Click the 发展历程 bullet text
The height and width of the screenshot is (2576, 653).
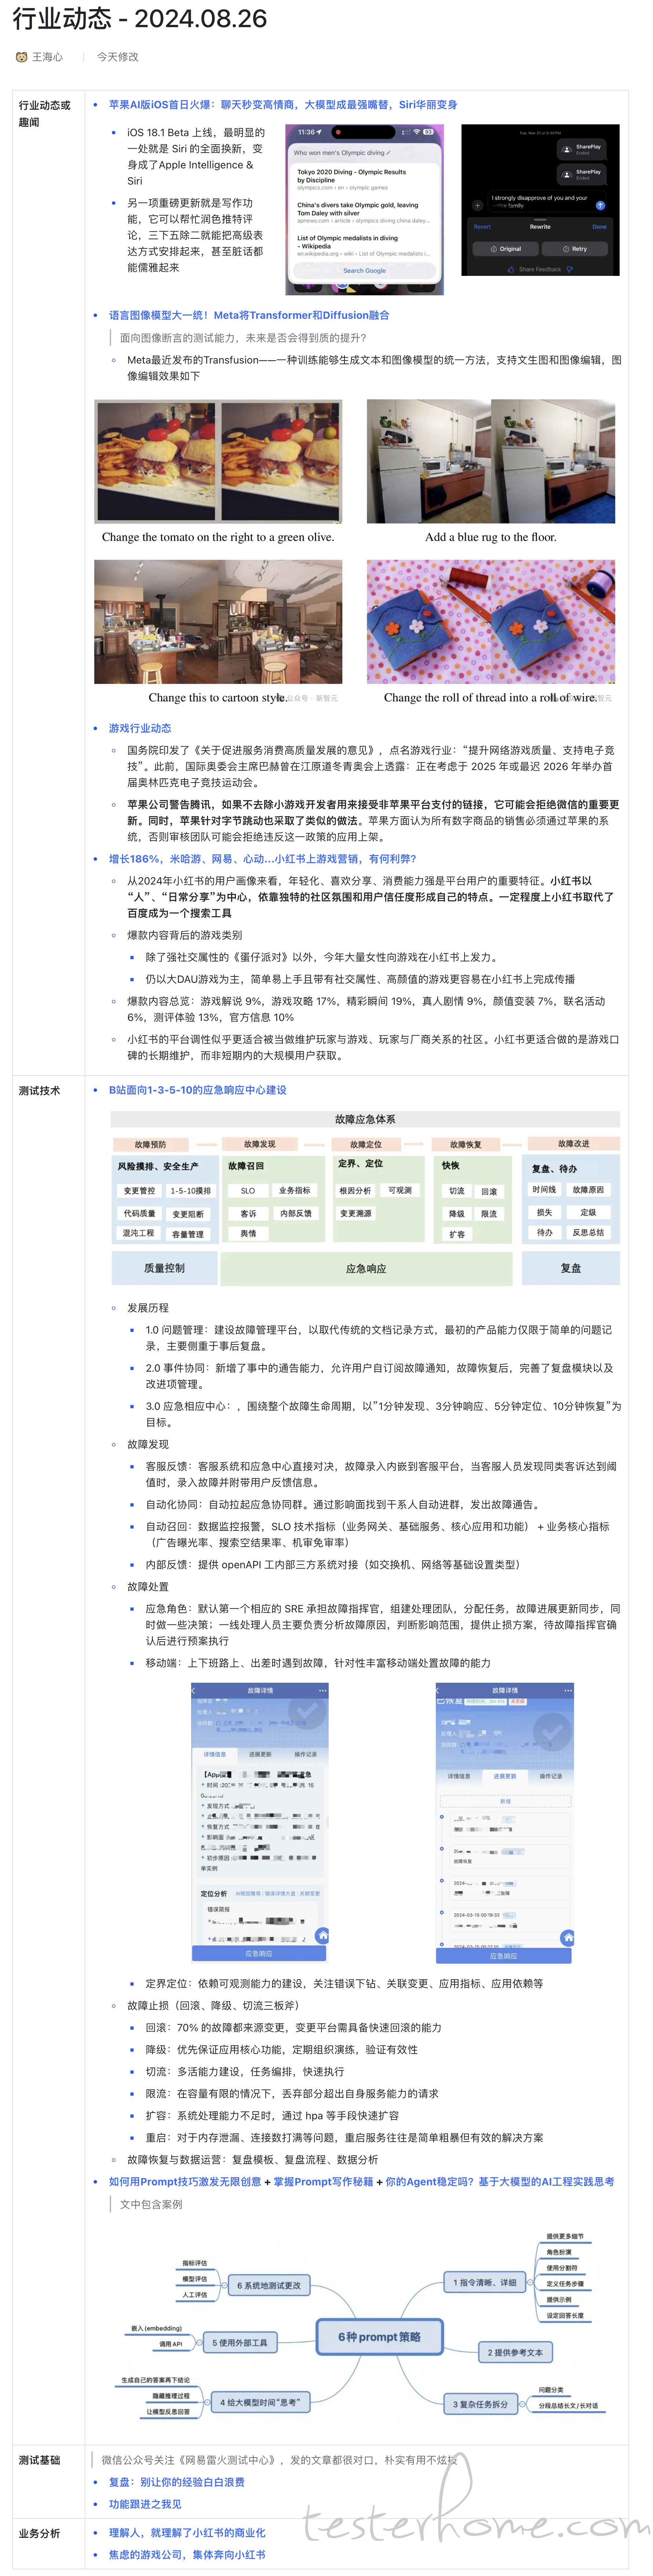pyautogui.click(x=148, y=1308)
